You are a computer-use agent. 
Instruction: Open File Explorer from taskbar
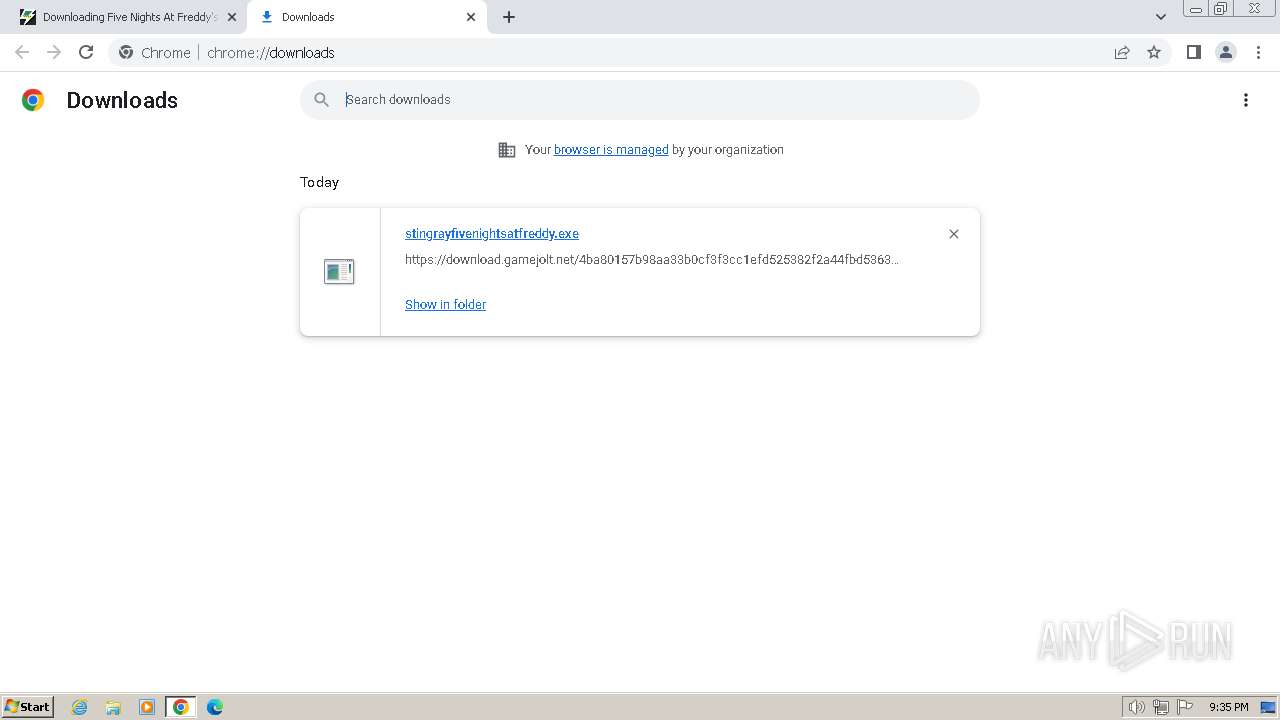[113, 707]
